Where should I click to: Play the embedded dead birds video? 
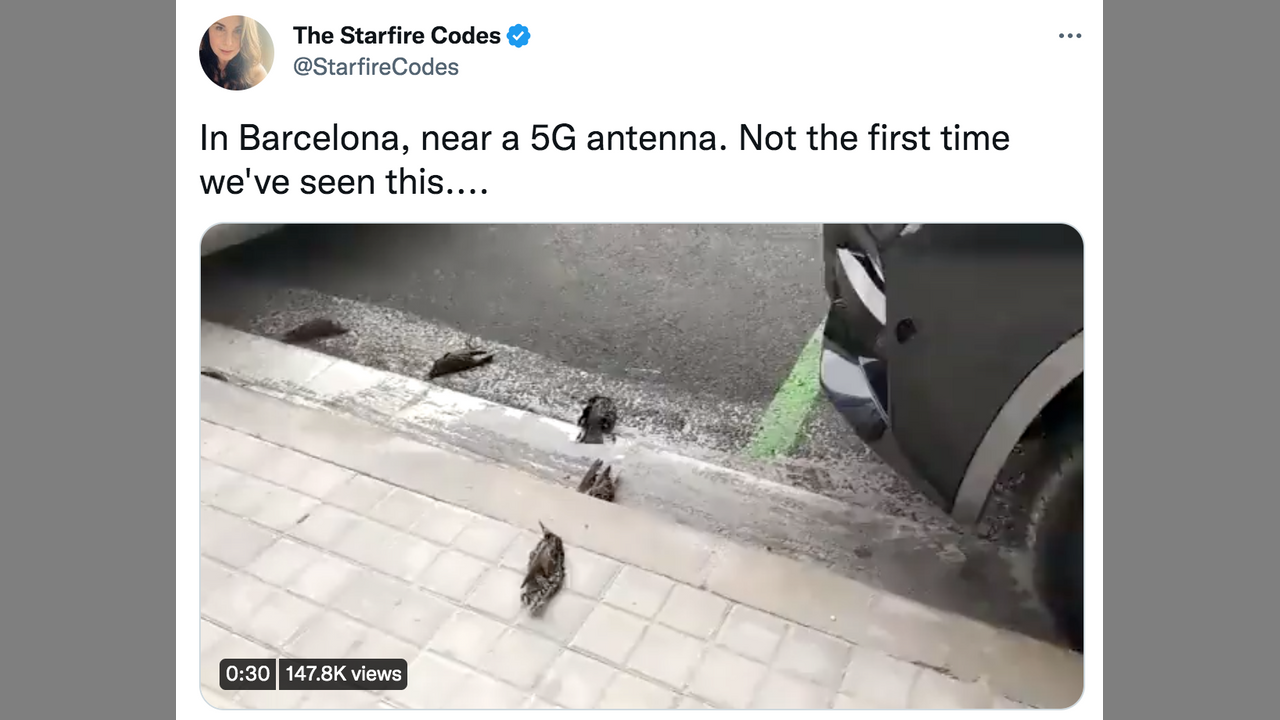[641, 465]
